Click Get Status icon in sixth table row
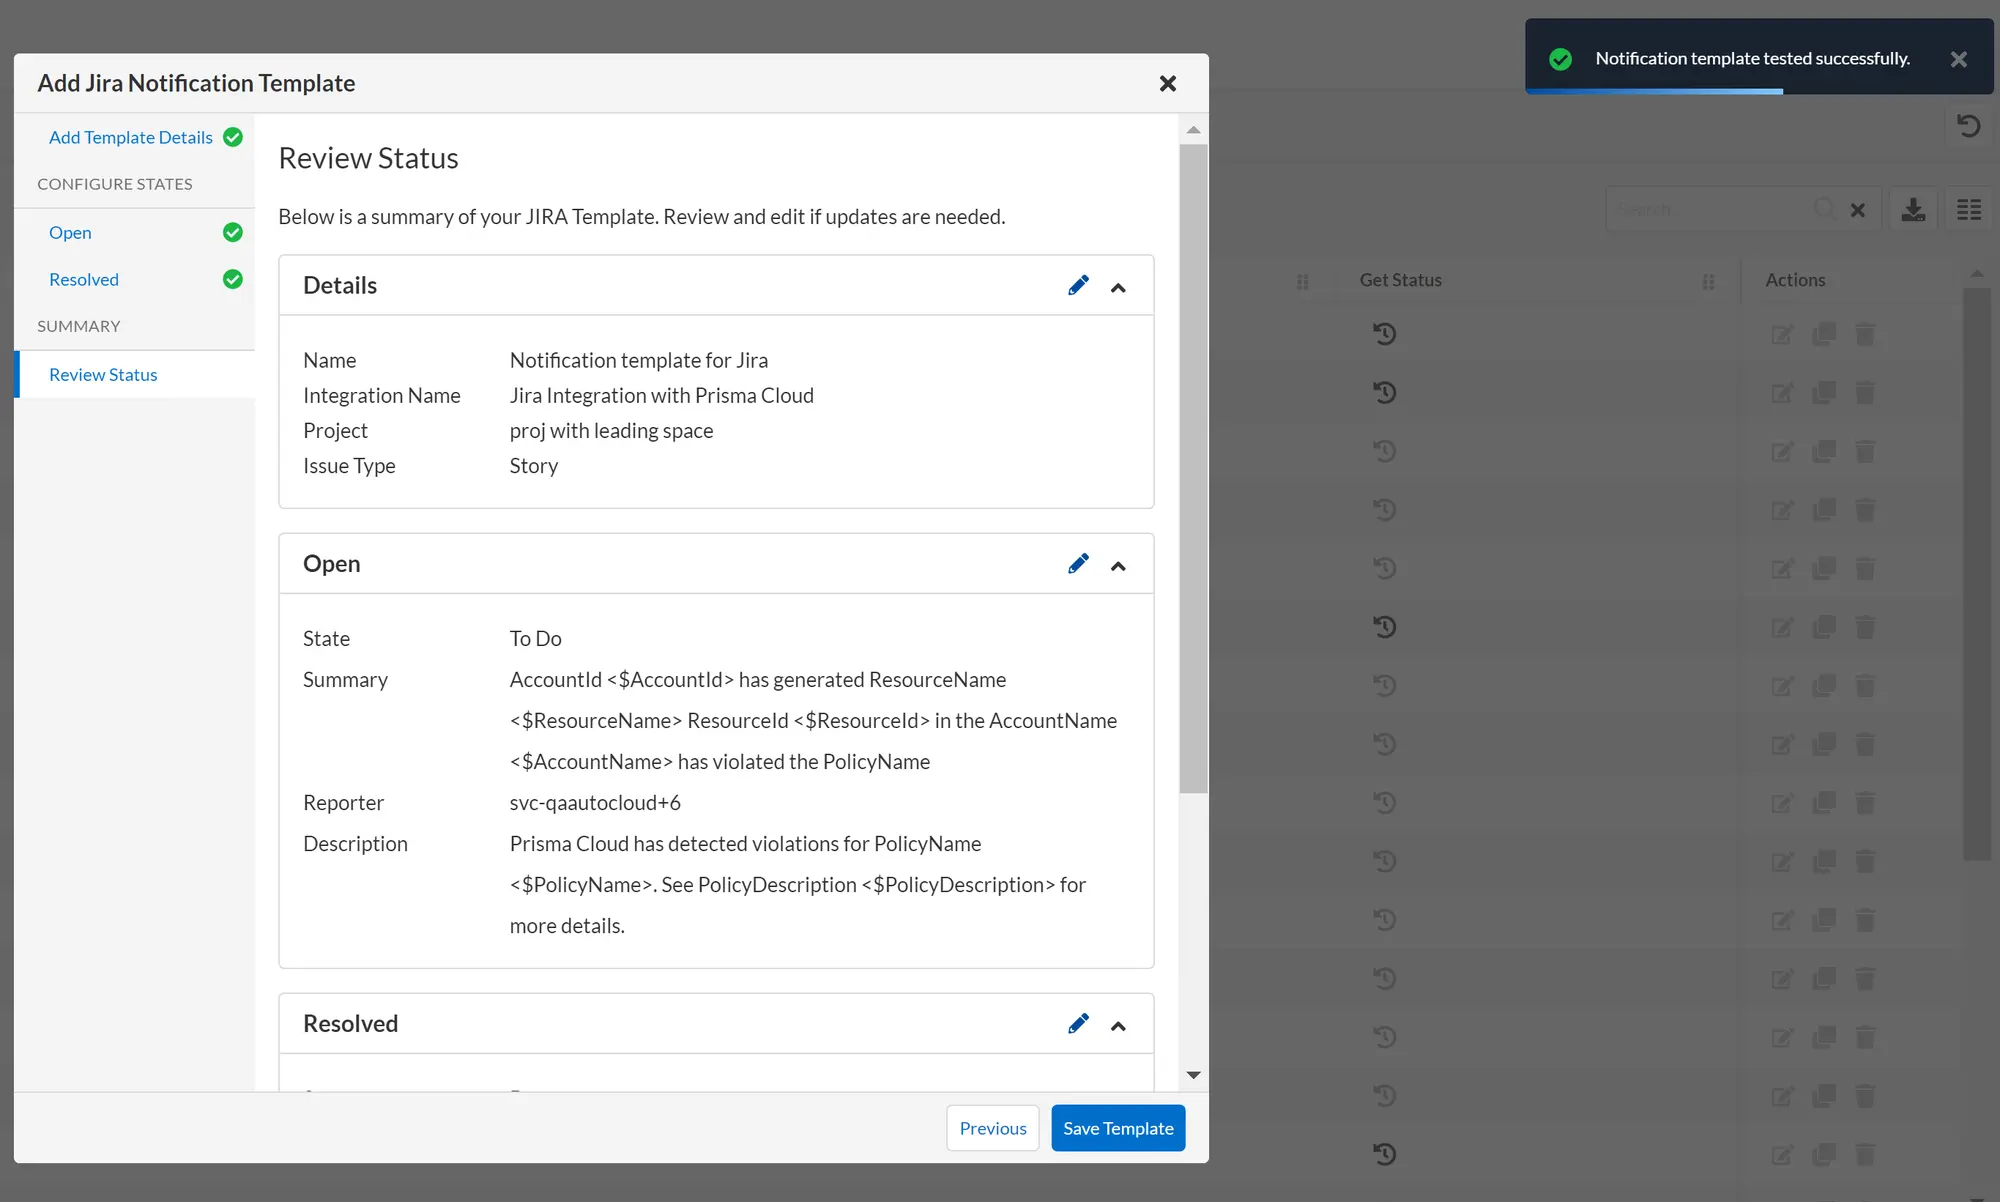The height and width of the screenshot is (1202, 2000). (1384, 627)
